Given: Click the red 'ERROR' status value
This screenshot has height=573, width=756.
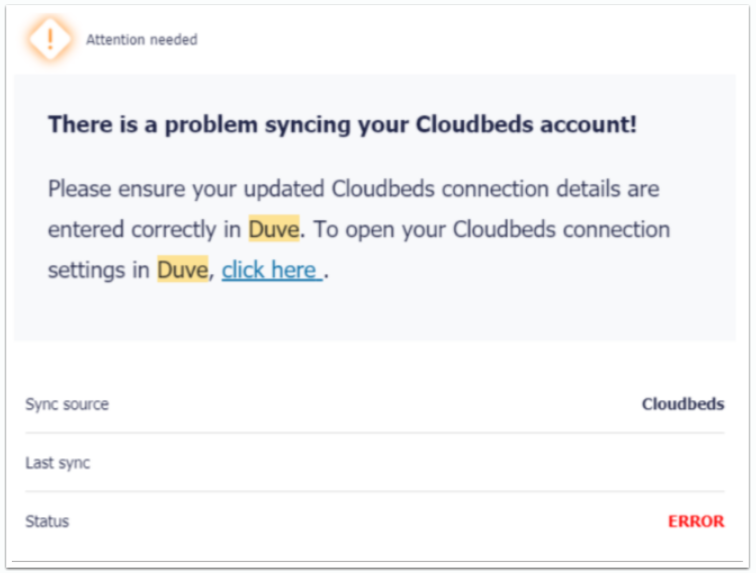Looking at the screenshot, I should (x=696, y=521).
